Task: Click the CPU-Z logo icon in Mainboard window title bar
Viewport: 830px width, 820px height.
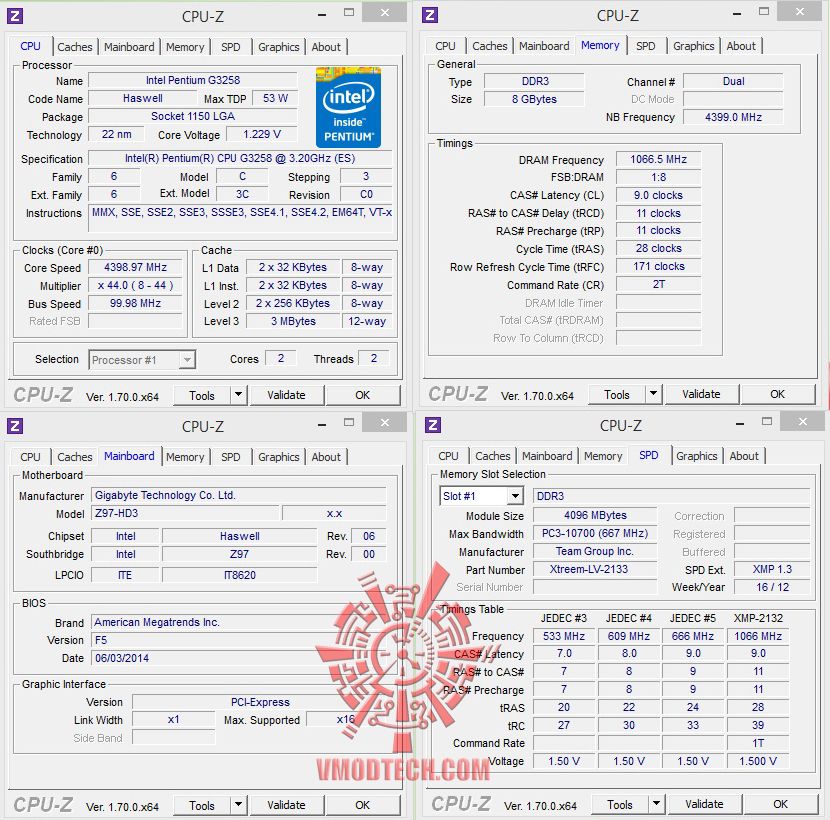Action: point(15,426)
